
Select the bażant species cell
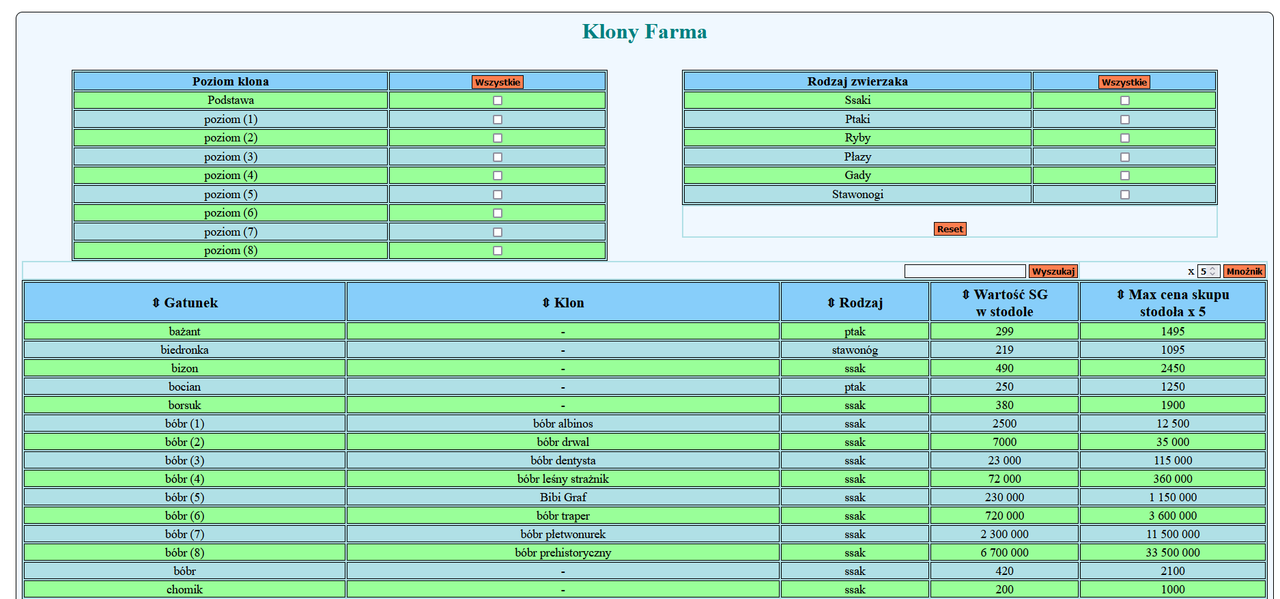tap(184, 331)
